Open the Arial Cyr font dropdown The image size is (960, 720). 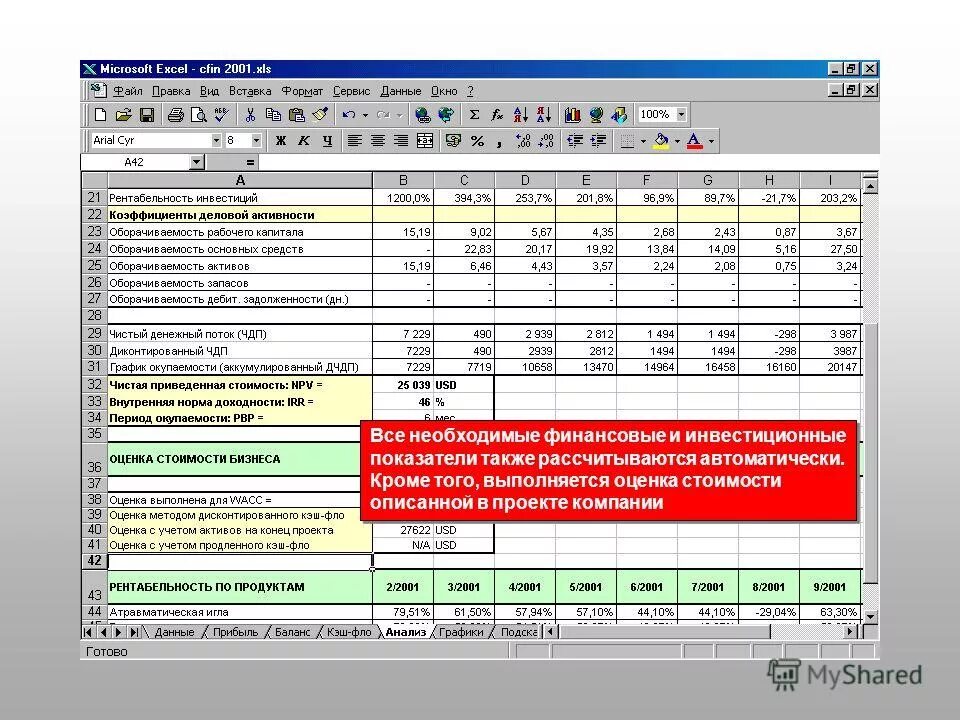pos(216,140)
